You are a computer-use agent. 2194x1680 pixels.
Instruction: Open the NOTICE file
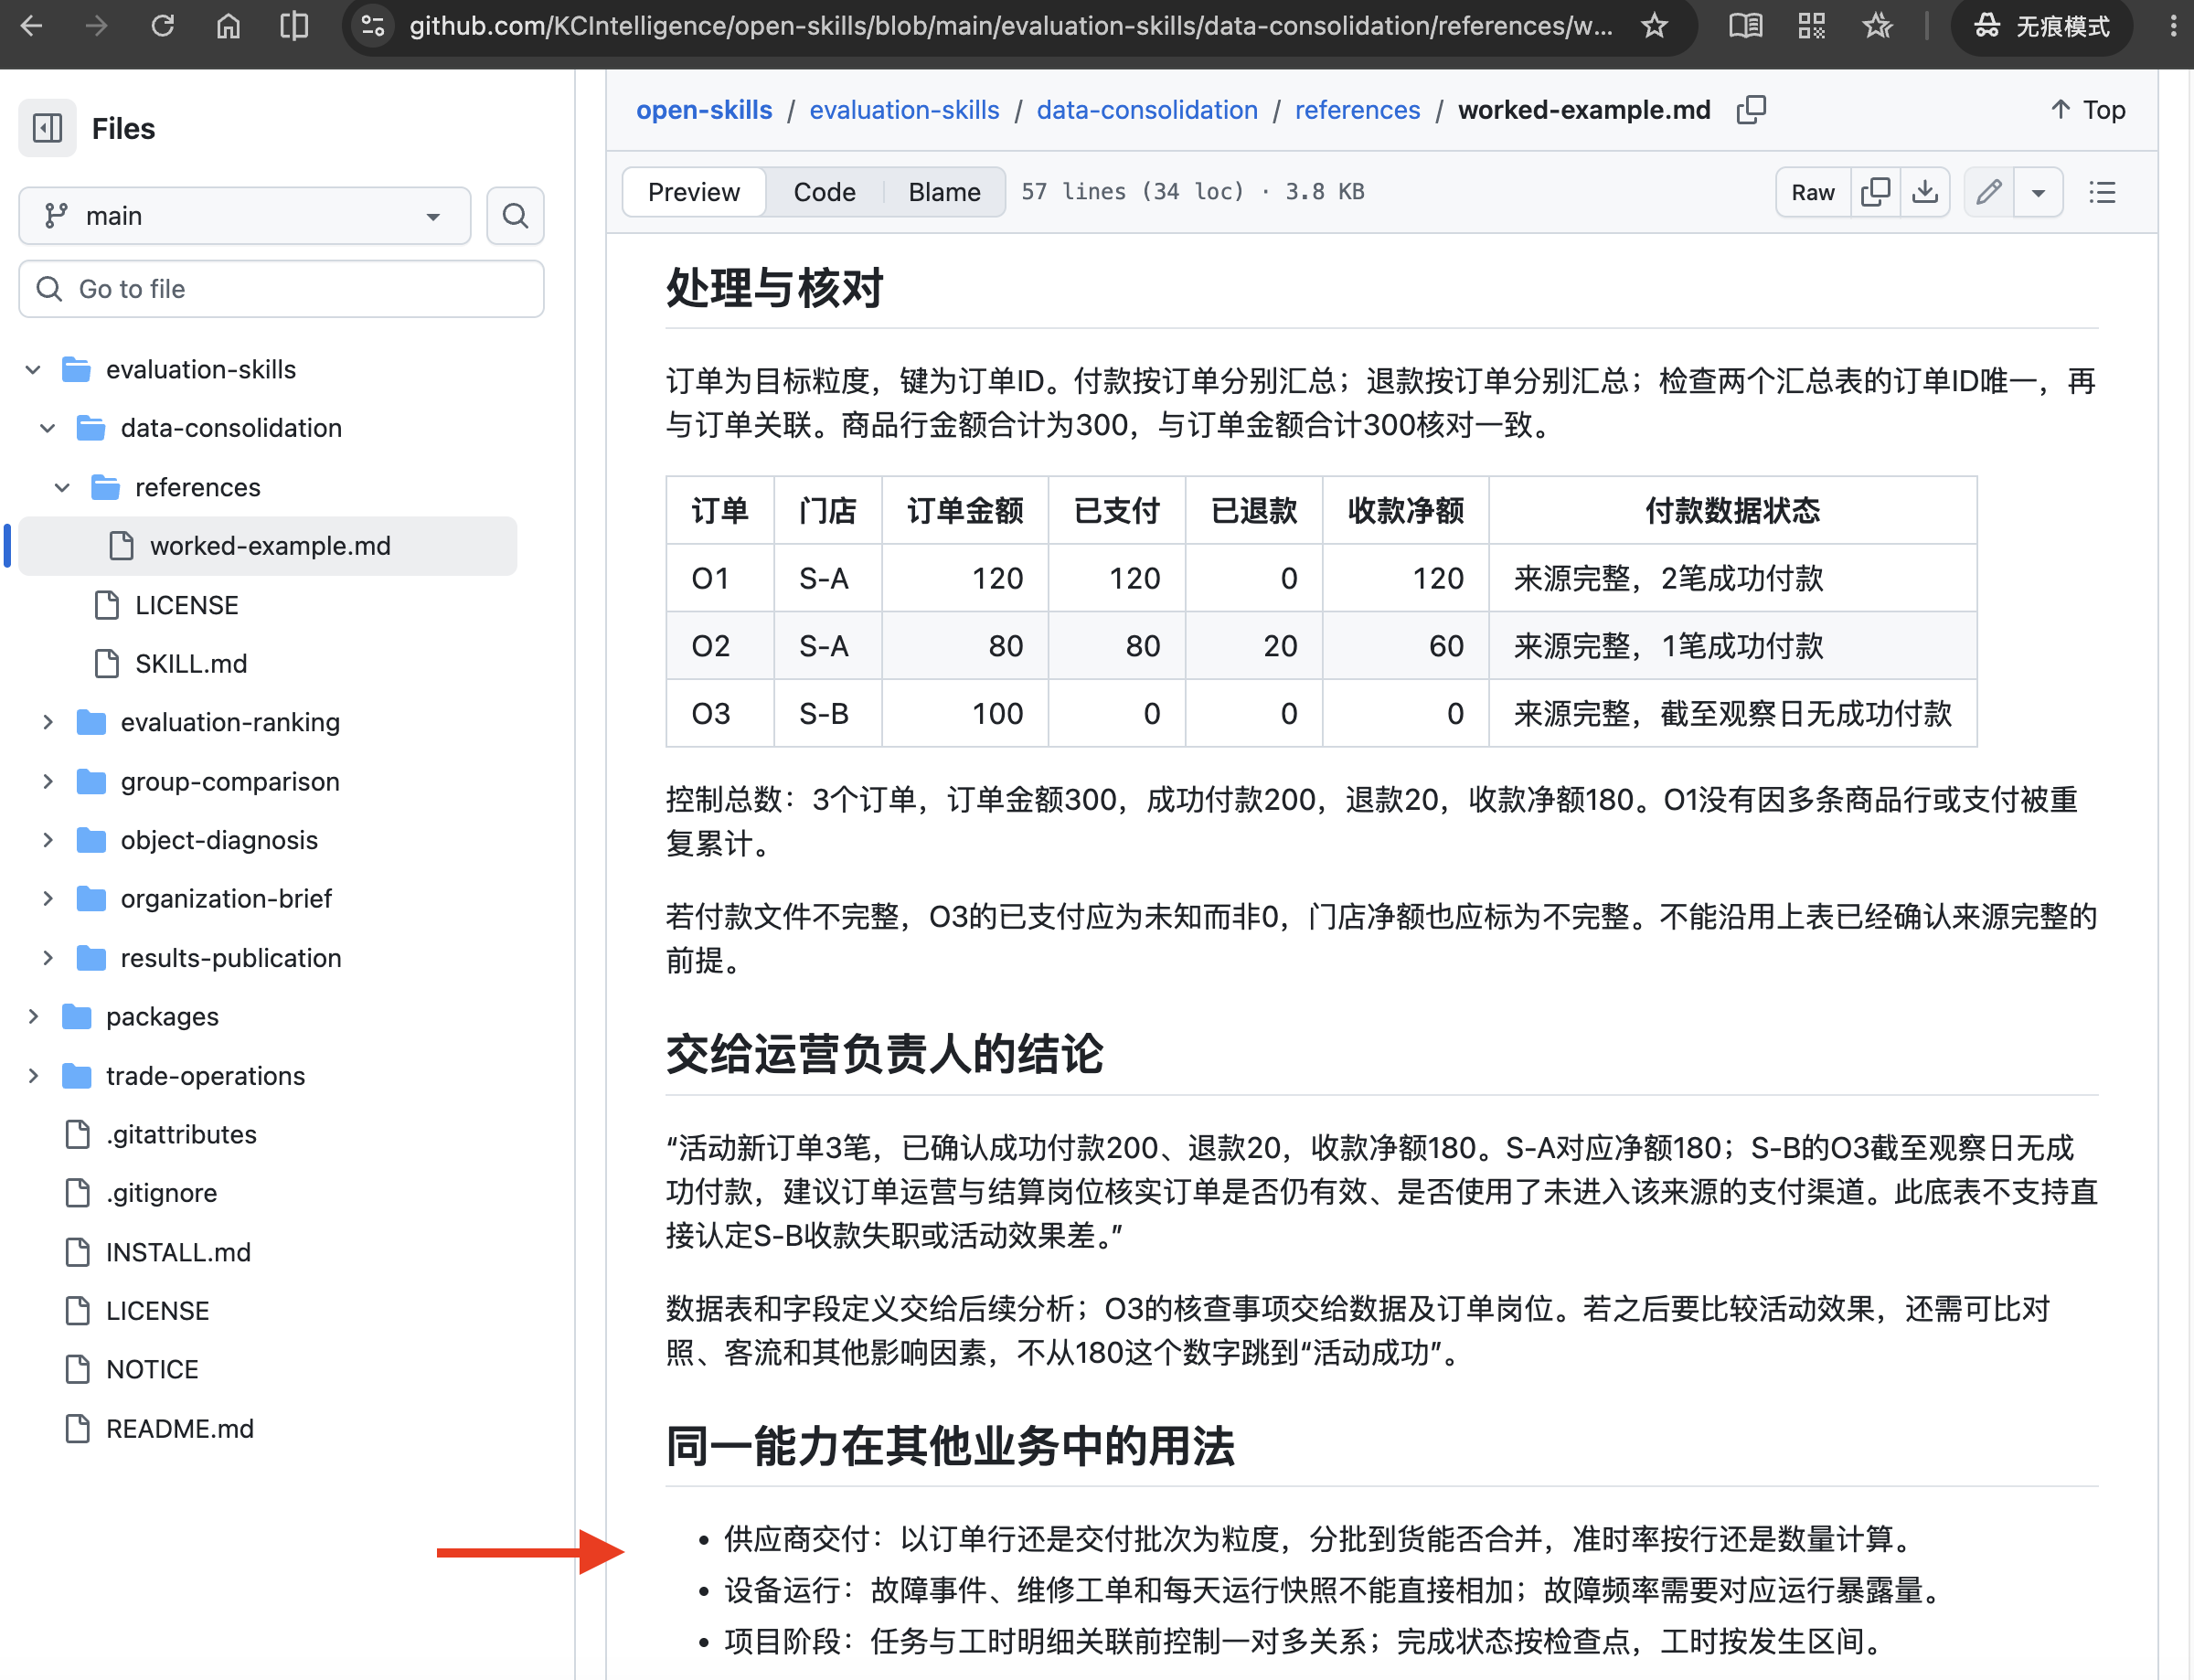(152, 1370)
